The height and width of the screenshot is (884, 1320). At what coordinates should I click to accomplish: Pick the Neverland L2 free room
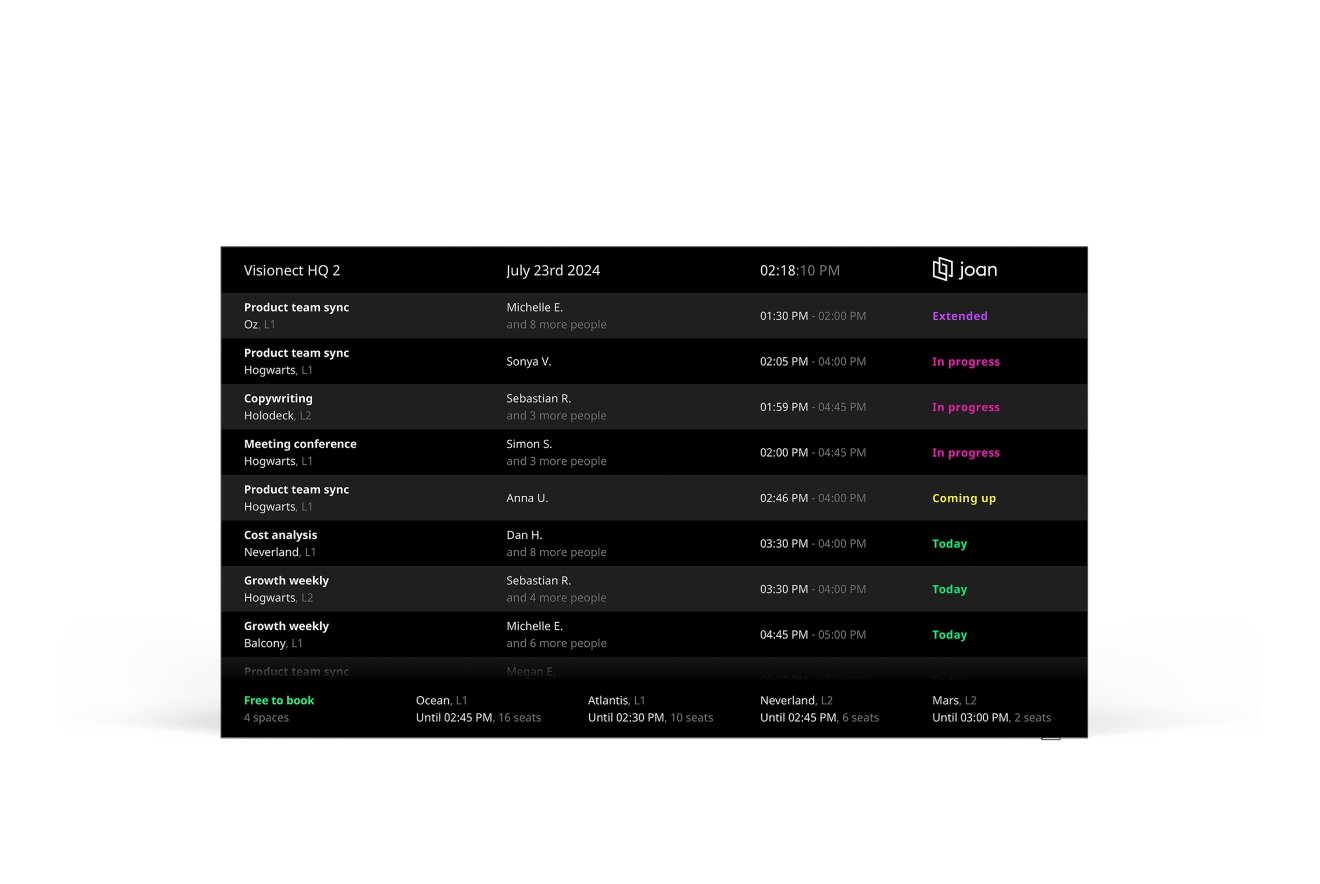coord(819,709)
